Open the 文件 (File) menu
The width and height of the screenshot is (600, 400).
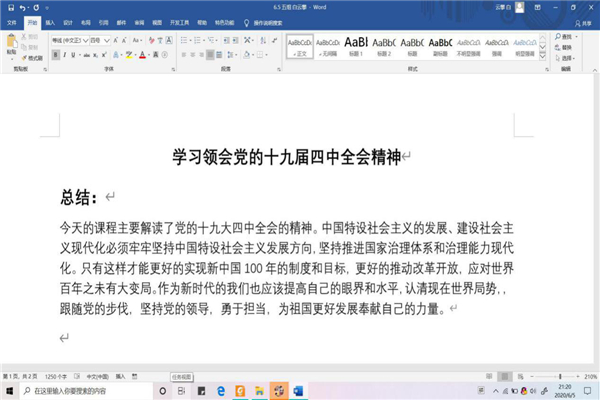pyautogui.click(x=12, y=21)
